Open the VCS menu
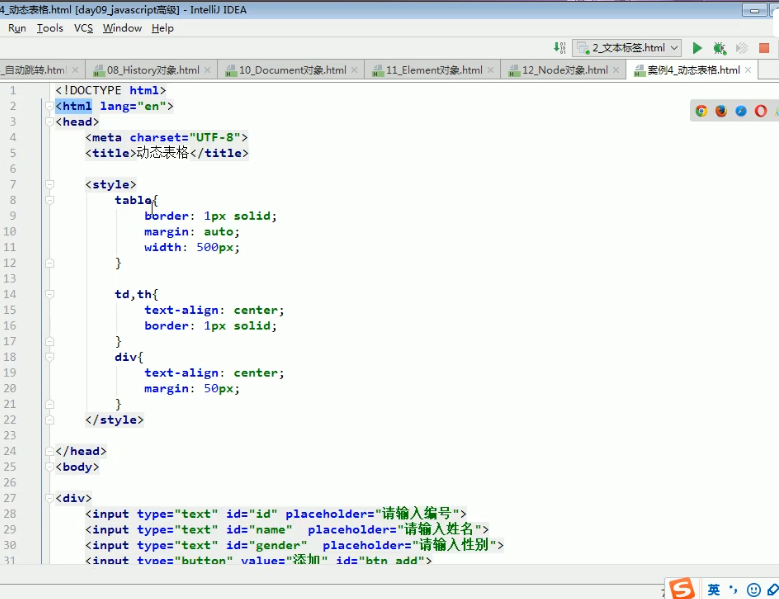Image resolution: width=779 pixels, height=599 pixels. [83, 28]
